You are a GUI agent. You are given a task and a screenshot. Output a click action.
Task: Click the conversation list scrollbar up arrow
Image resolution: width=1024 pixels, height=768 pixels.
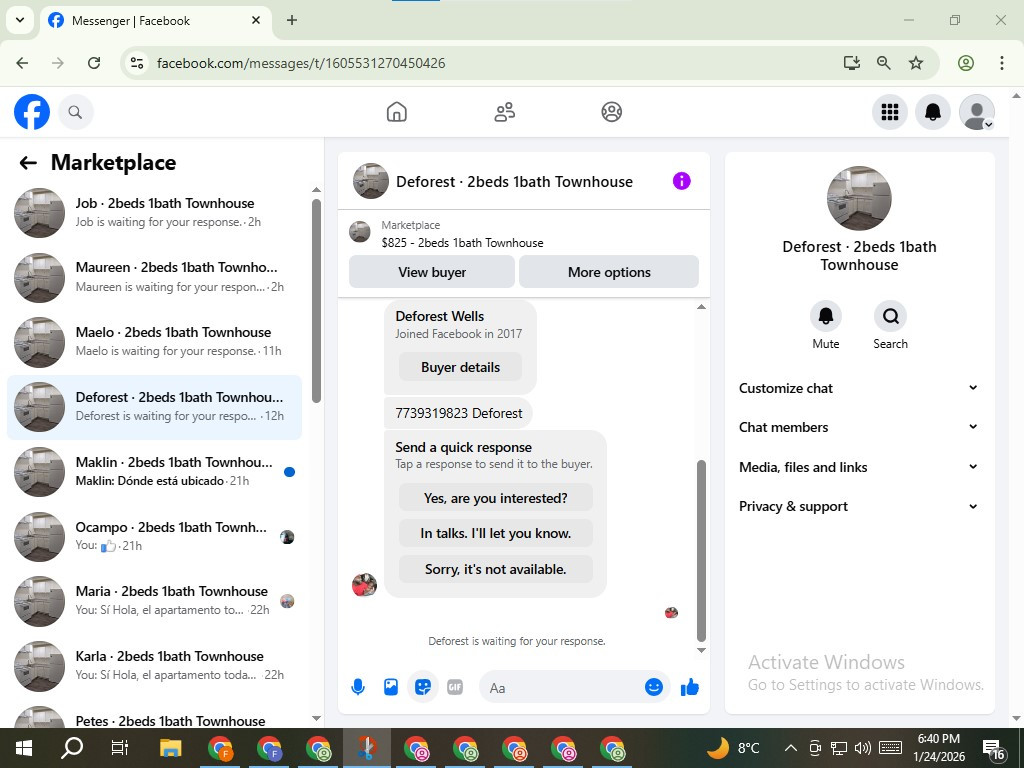(316, 189)
